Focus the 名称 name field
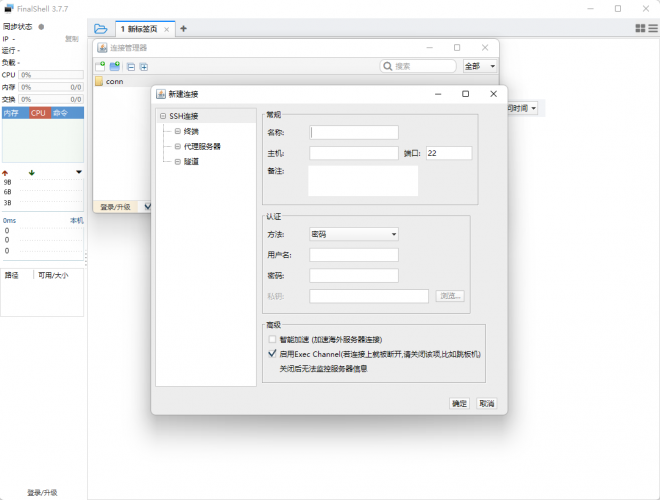 click(x=354, y=133)
